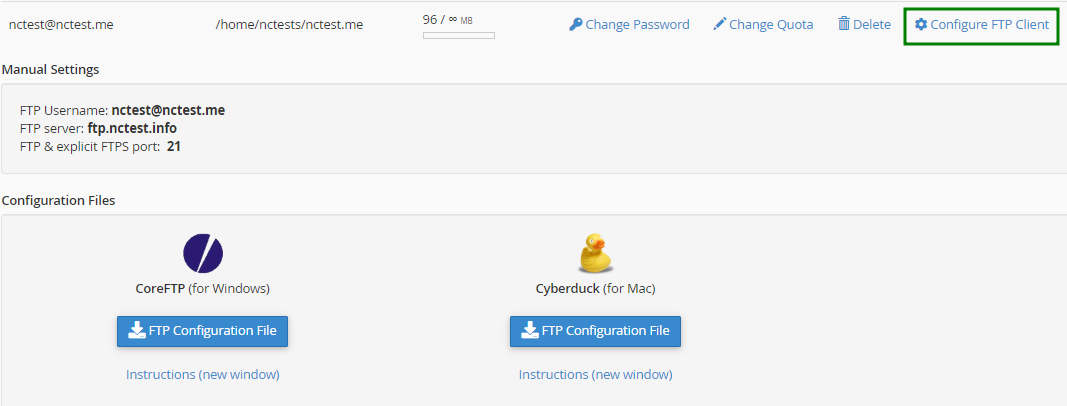1067x406 pixels.
Task: Click download icon in Cyberduck configuration button
Action: coord(529,331)
